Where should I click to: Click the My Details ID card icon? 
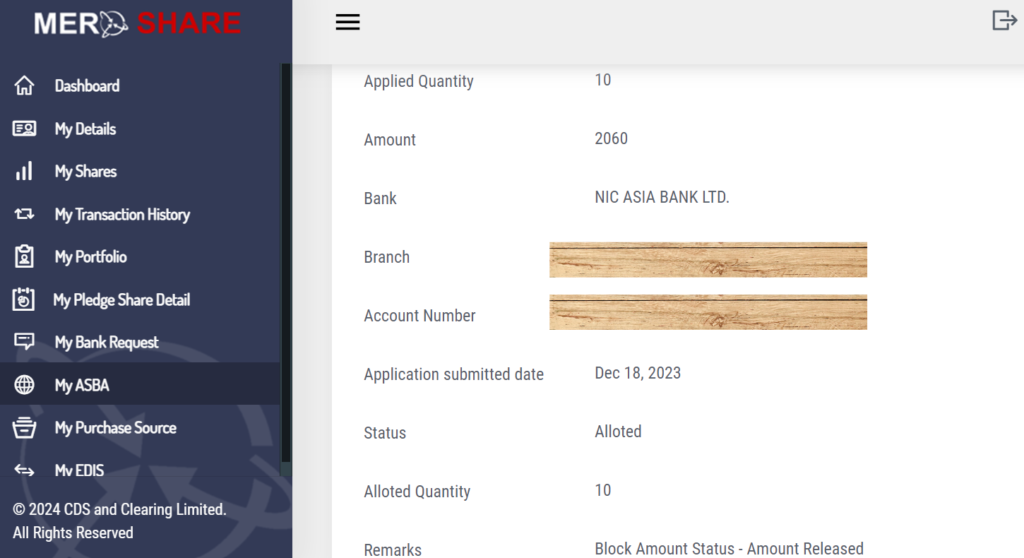[x=24, y=129]
